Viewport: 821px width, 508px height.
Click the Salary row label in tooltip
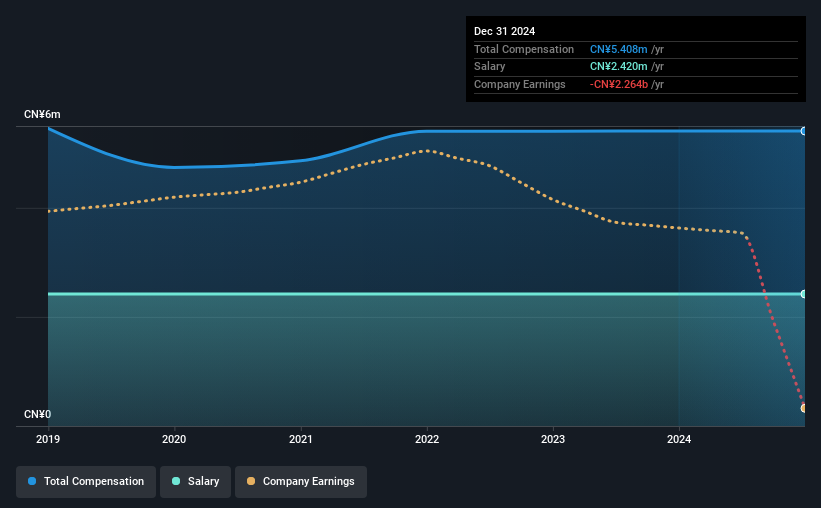tap(490, 67)
